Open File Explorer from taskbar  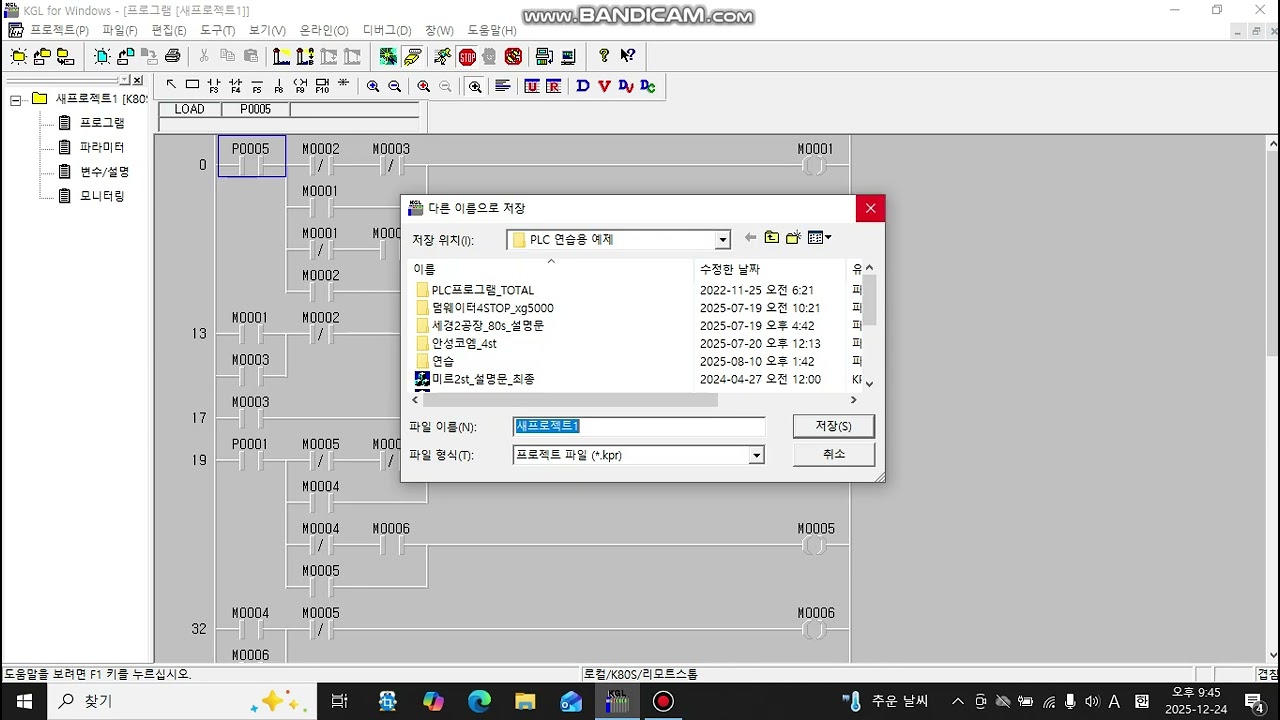point(525,701)
